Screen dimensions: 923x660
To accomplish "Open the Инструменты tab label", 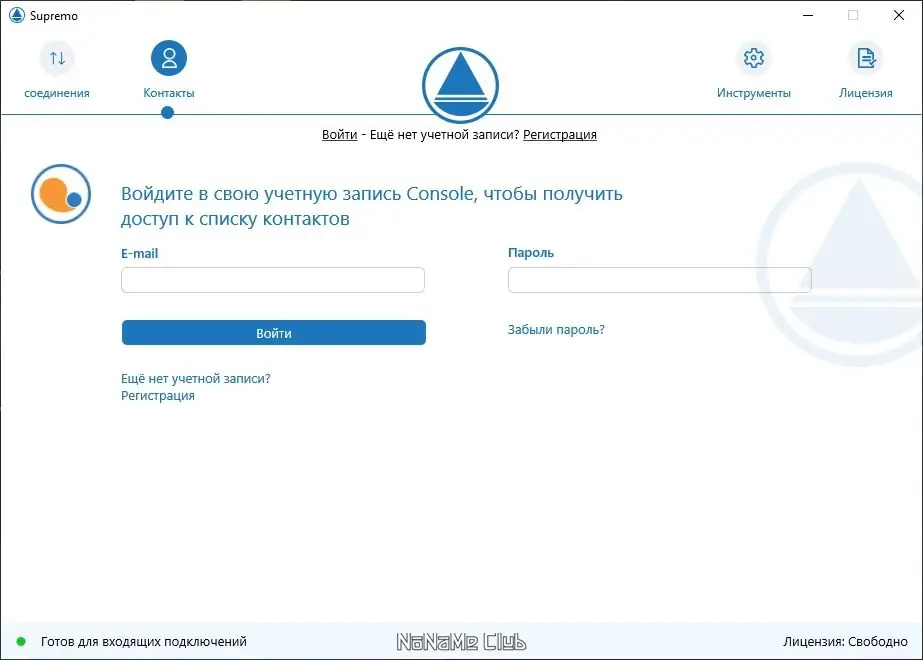I will (753, 93).
